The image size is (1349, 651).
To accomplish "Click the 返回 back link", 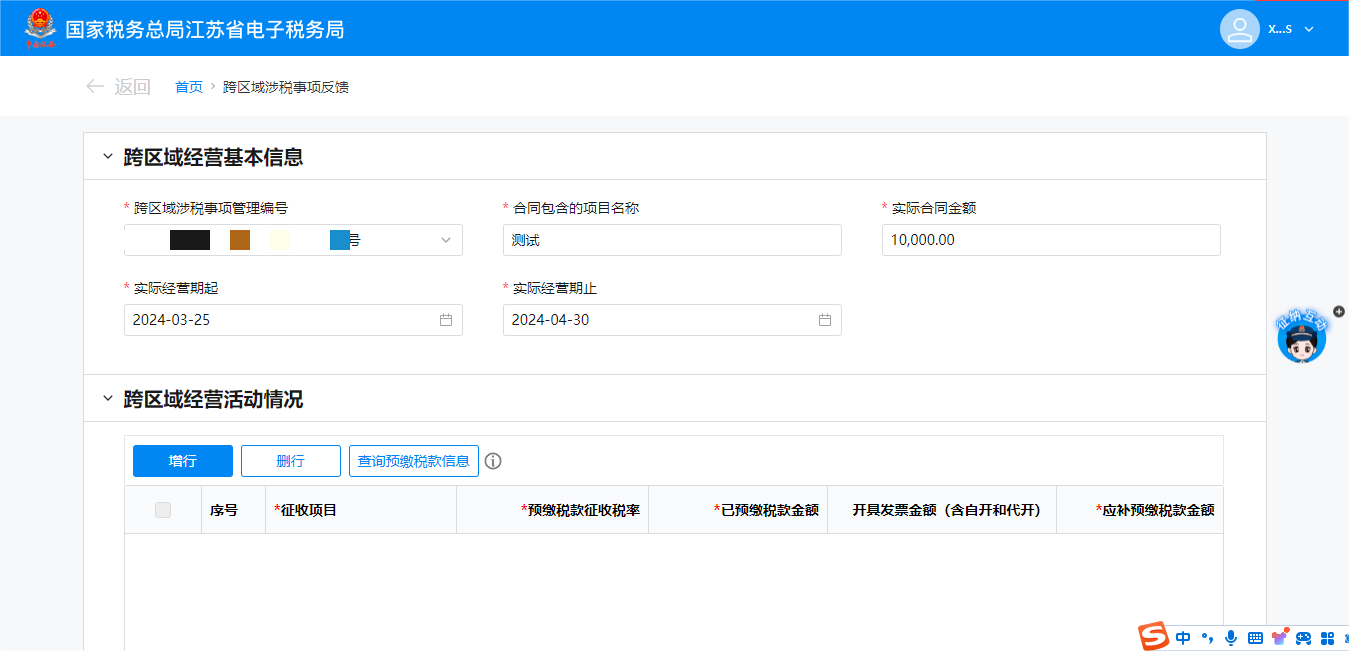I will 118,87.
